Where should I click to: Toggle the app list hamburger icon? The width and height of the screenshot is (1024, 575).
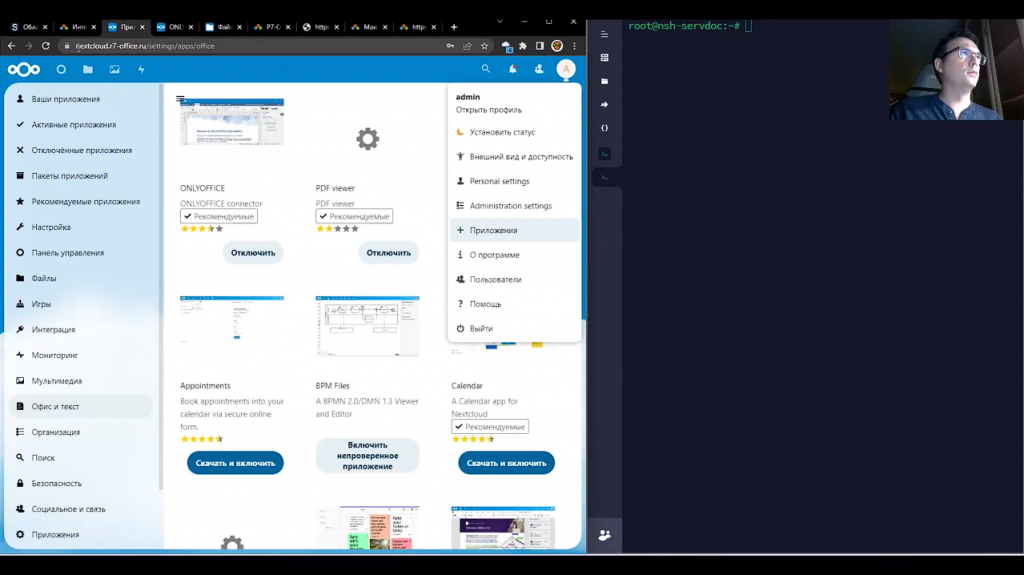point(180,99)
